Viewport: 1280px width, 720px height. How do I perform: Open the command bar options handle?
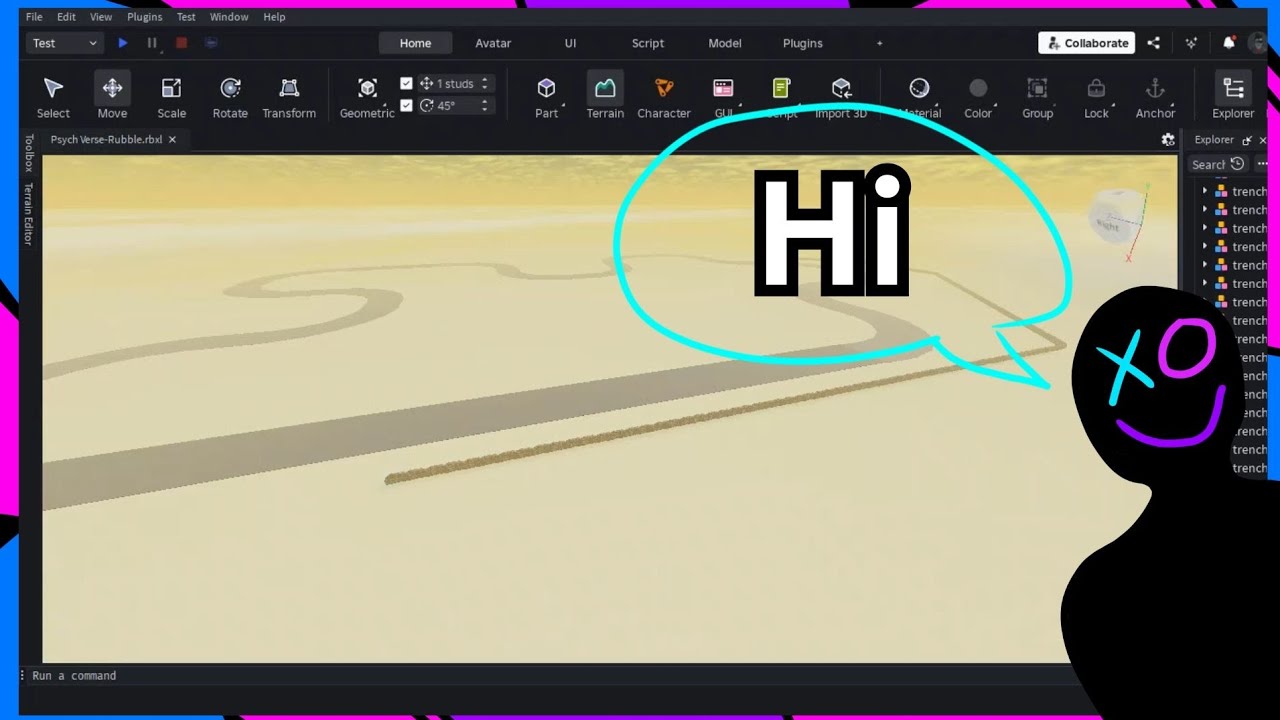23,676
